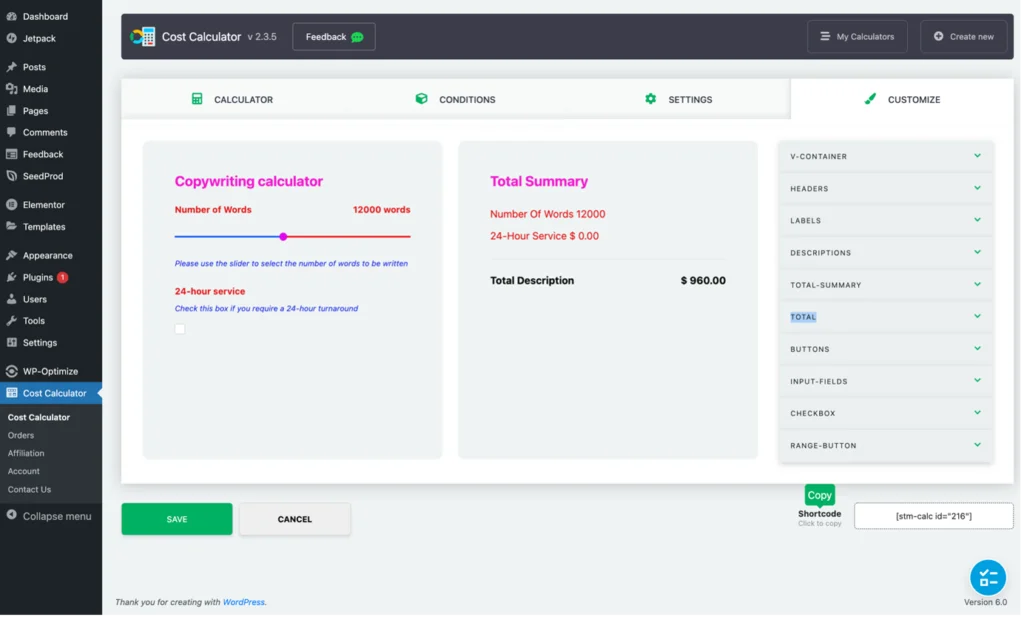Screen dimensions: 1024x617
Task: Click the Cost Calculator logo icon in header
Action: click(142, 37)
